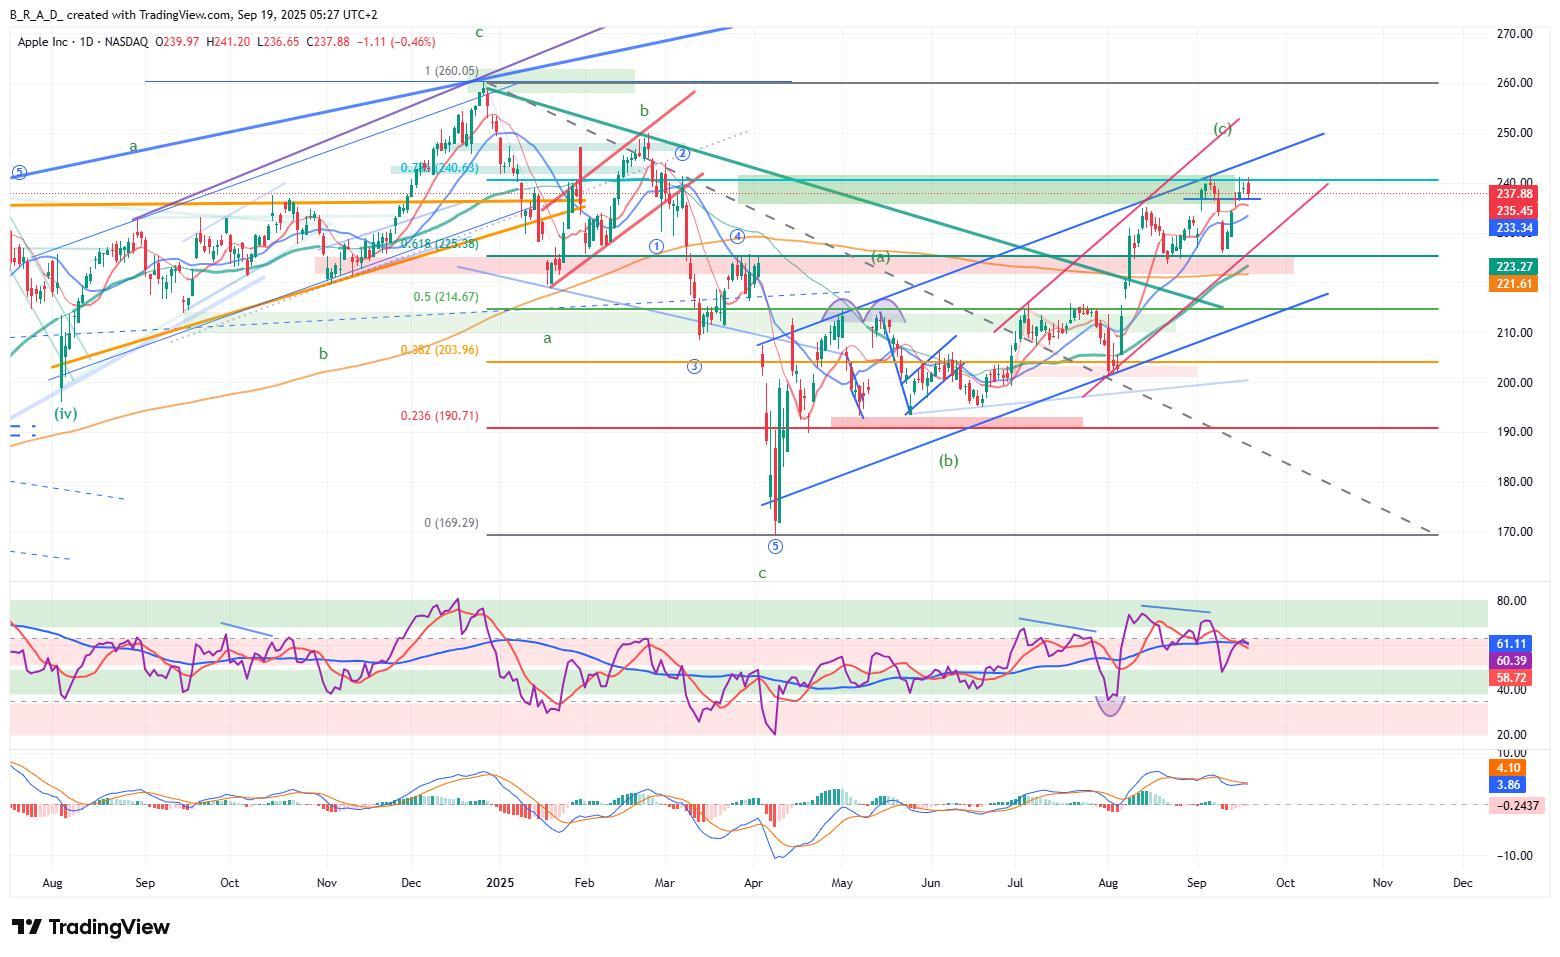
Task: Click the 260.00 price axis label
Action: 1514,83
